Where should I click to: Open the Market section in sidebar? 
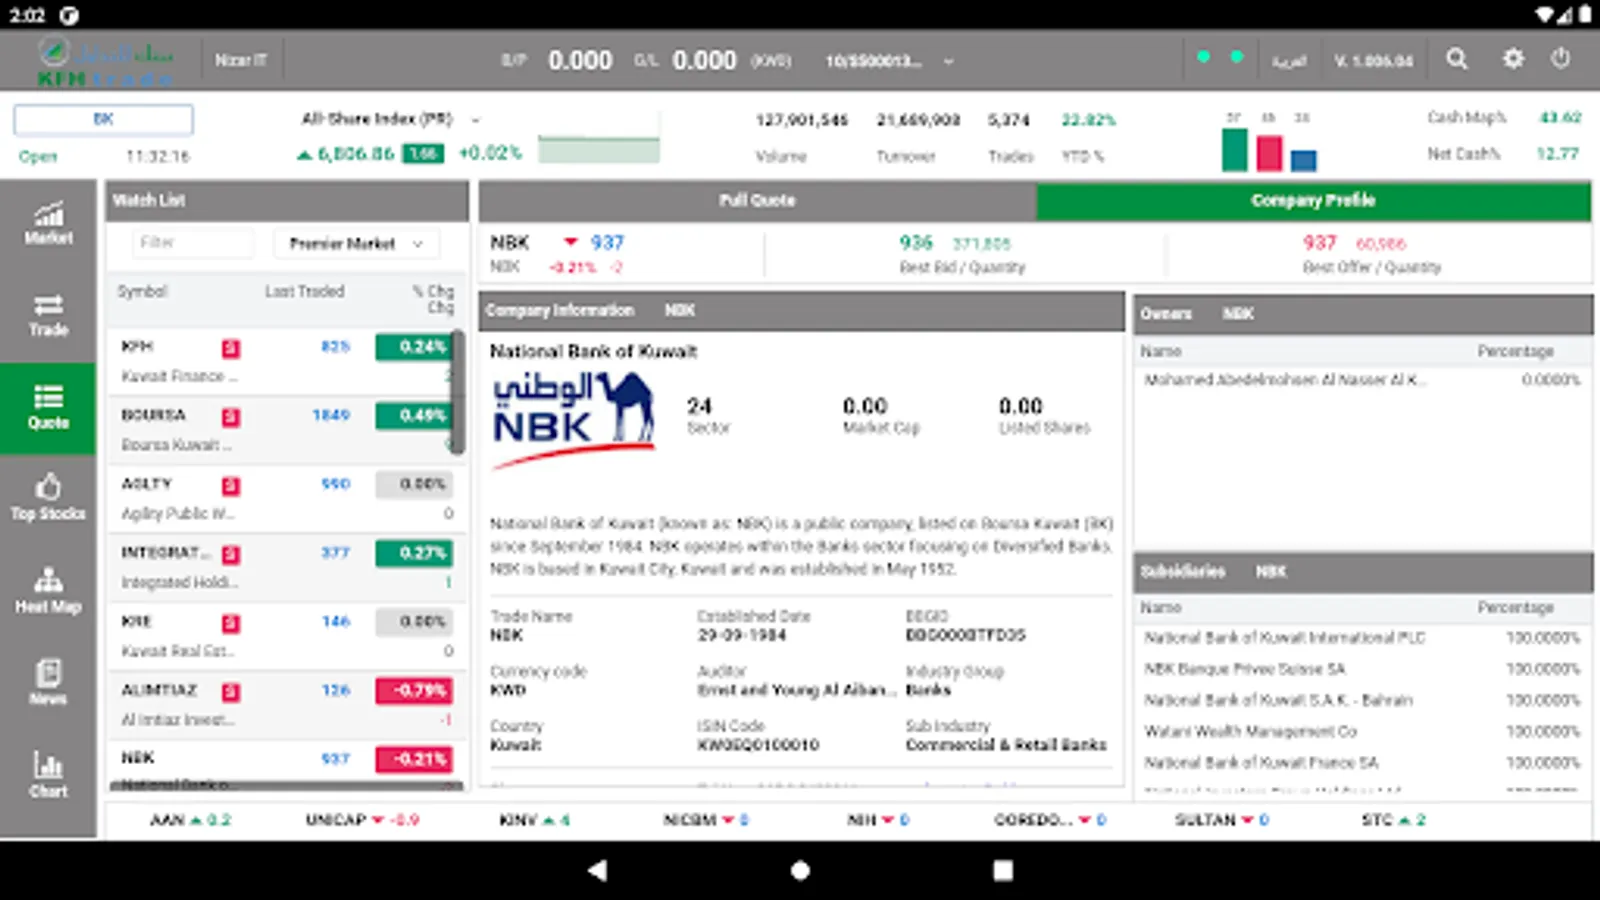(48, 223)
